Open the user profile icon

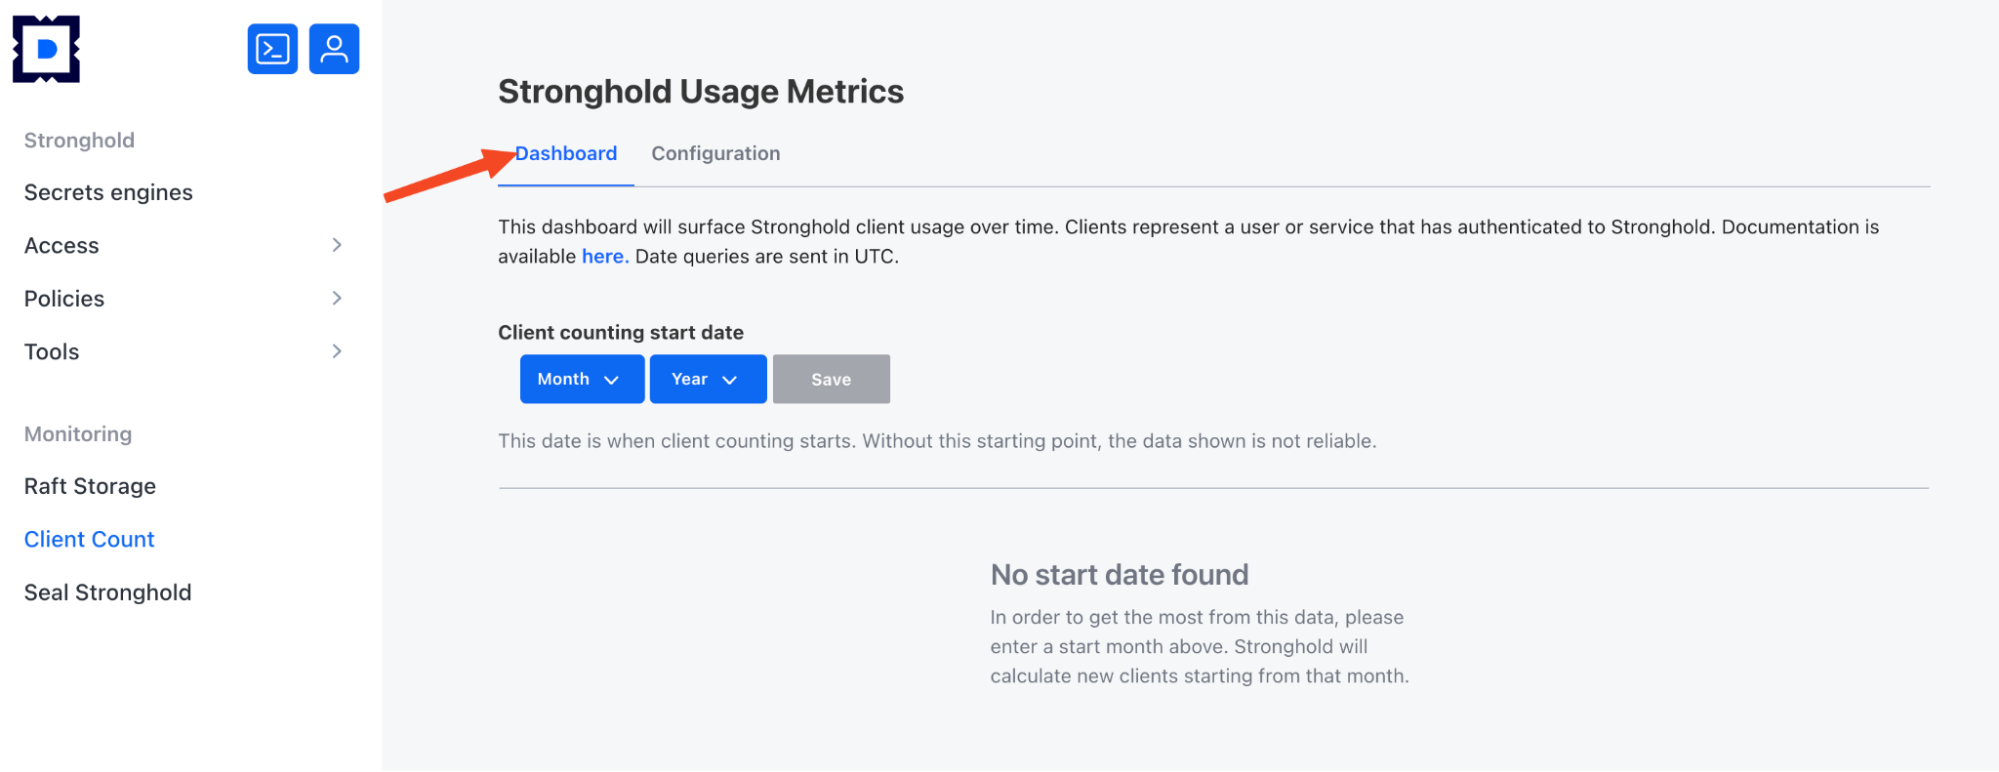tap(334, 49)
